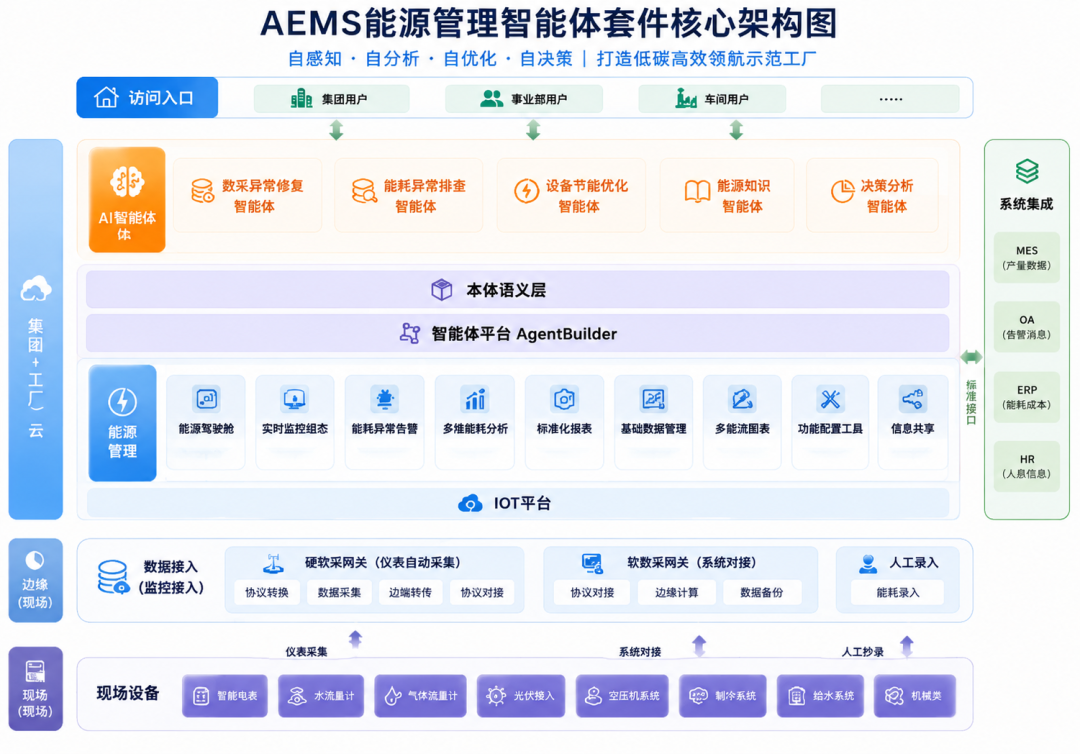Click the green 标准接口 double arrow
This screenshot has height=754, width=1080.
tap(971, 357)
